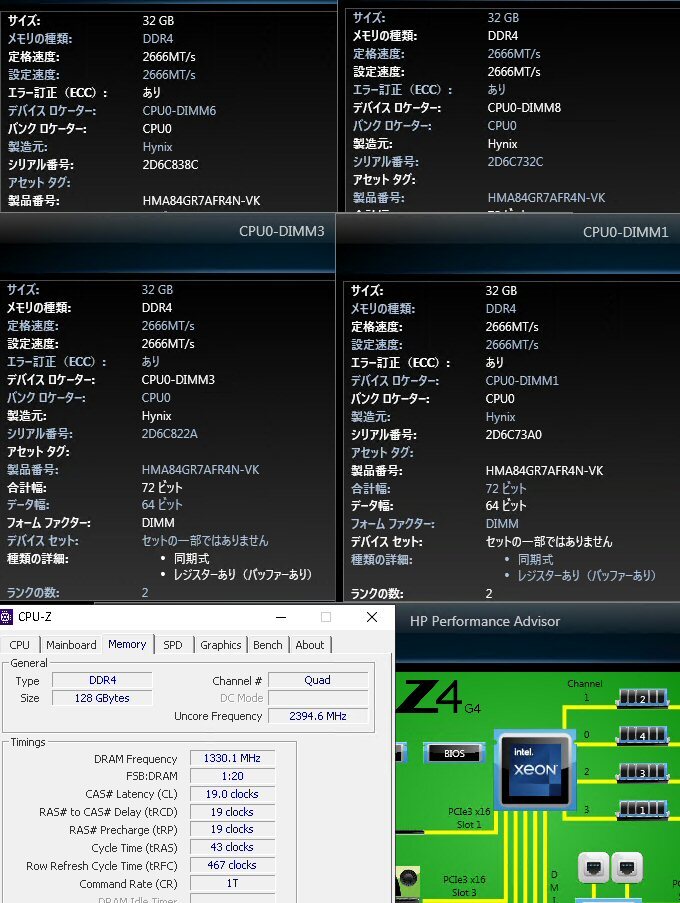Click the empty DC Mode field
This screenshot has width=680, height=903.
[x=318, y=698]
